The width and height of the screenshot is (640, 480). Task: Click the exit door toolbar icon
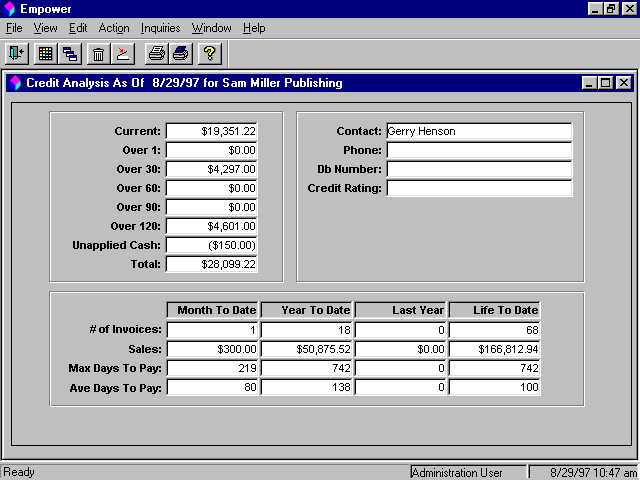(17, 53)
